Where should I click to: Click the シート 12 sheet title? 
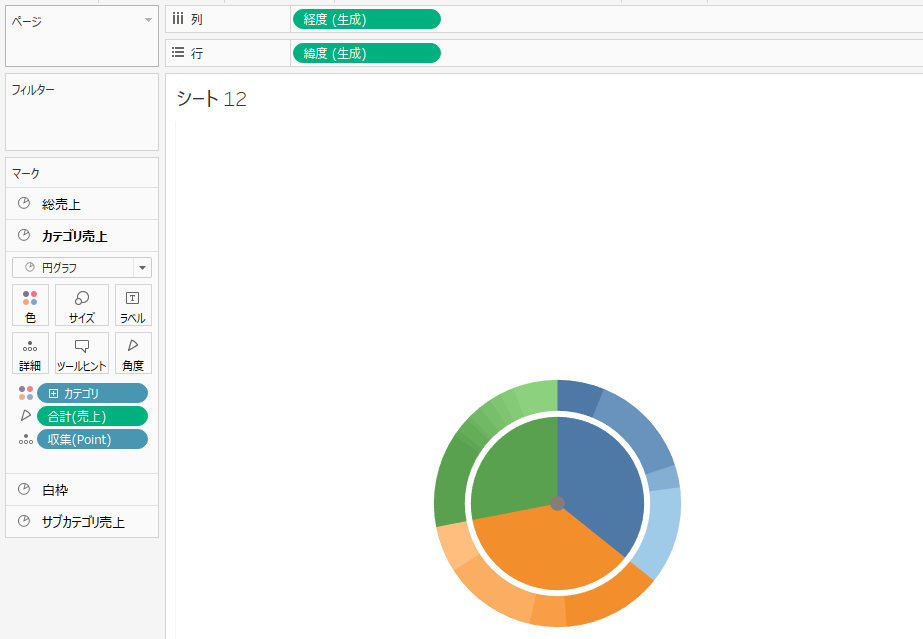[x=211, y=99]
